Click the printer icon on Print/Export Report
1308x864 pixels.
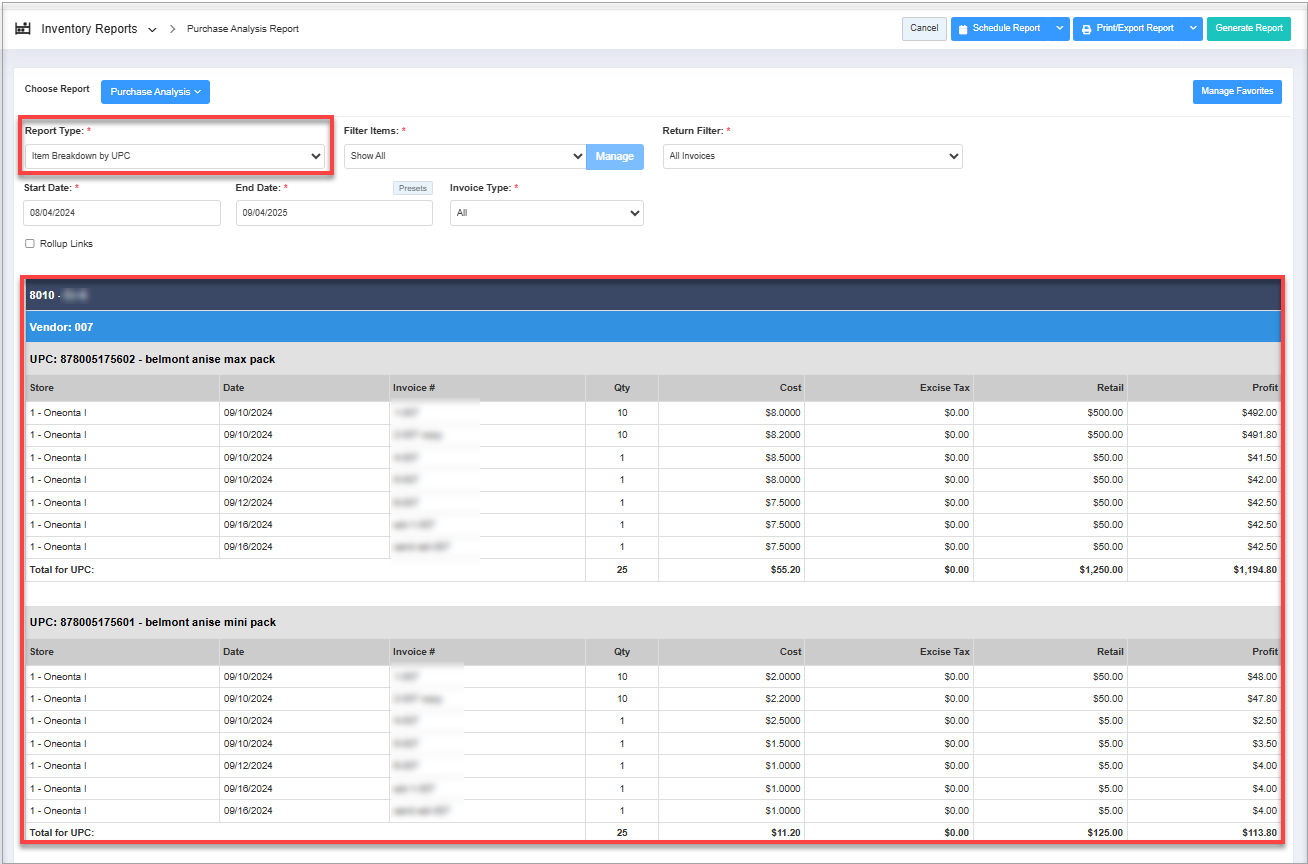pyautogui.click(x=1086, y=29)
